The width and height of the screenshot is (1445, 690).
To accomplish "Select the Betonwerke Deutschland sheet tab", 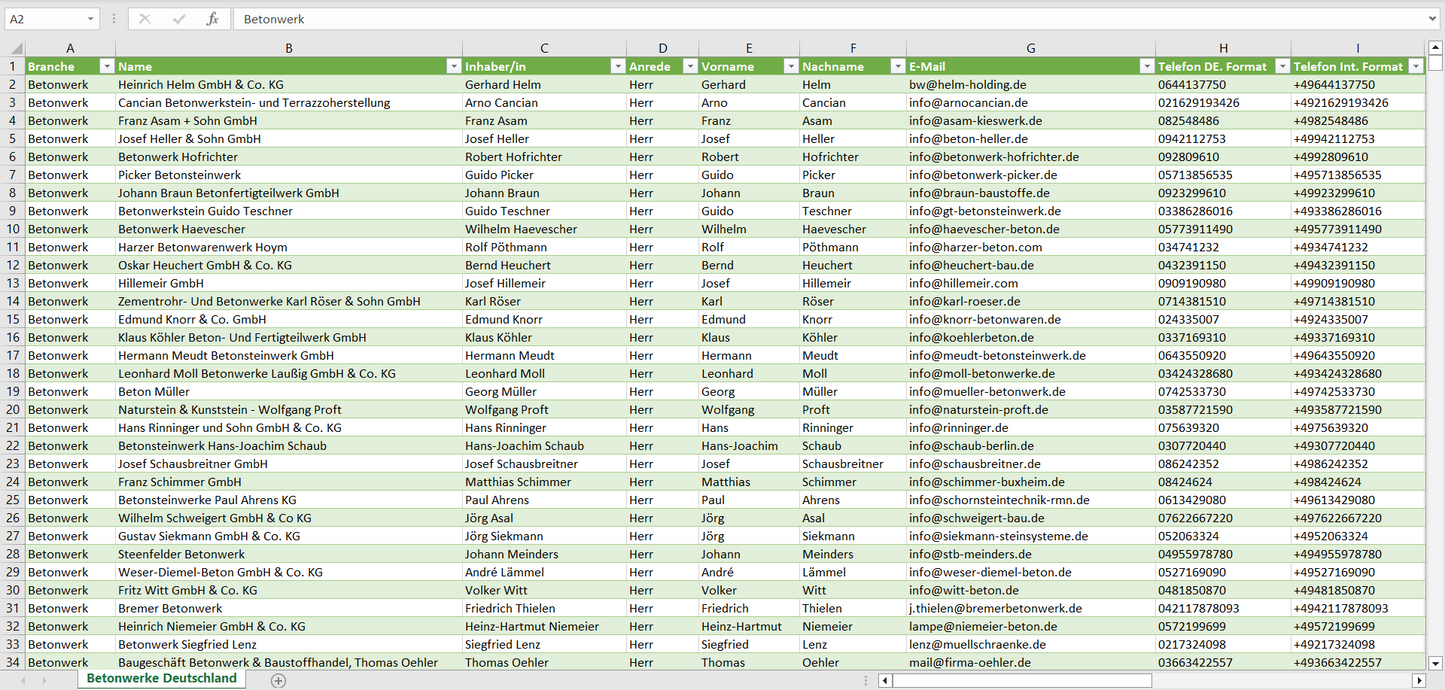I will click(162, 678).
